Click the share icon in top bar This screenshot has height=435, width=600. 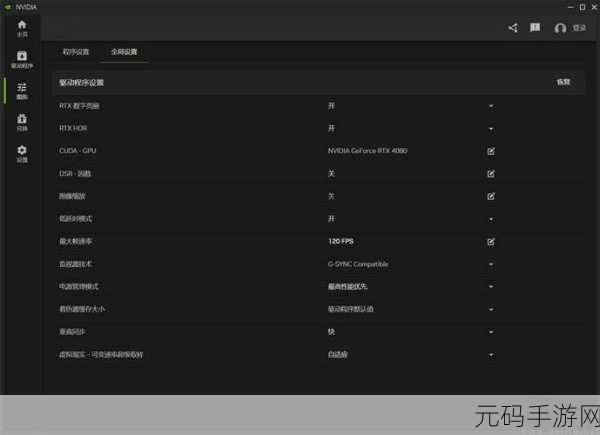tap(513, 28)
